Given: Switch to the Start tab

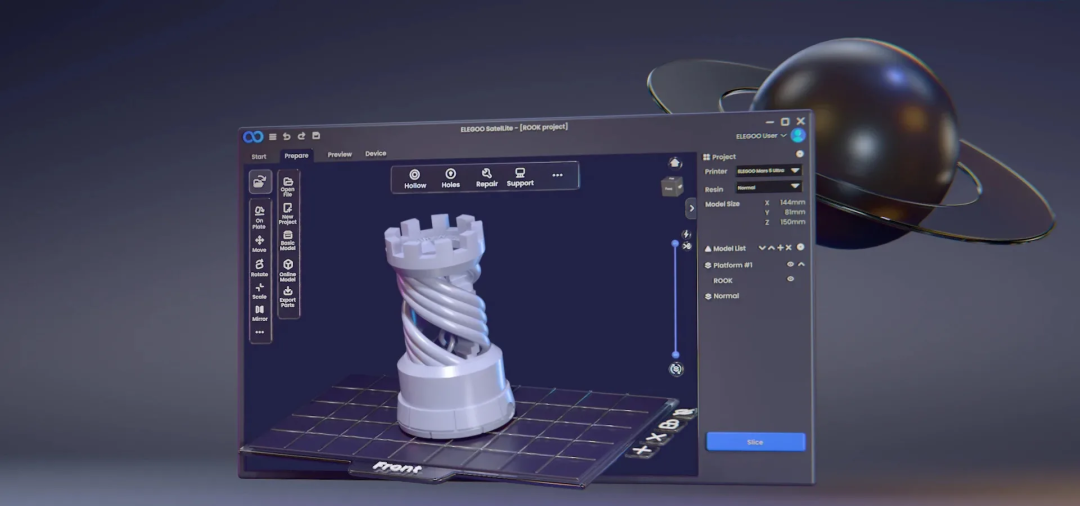Looking at the screenshot, I should tap(259, 157).
